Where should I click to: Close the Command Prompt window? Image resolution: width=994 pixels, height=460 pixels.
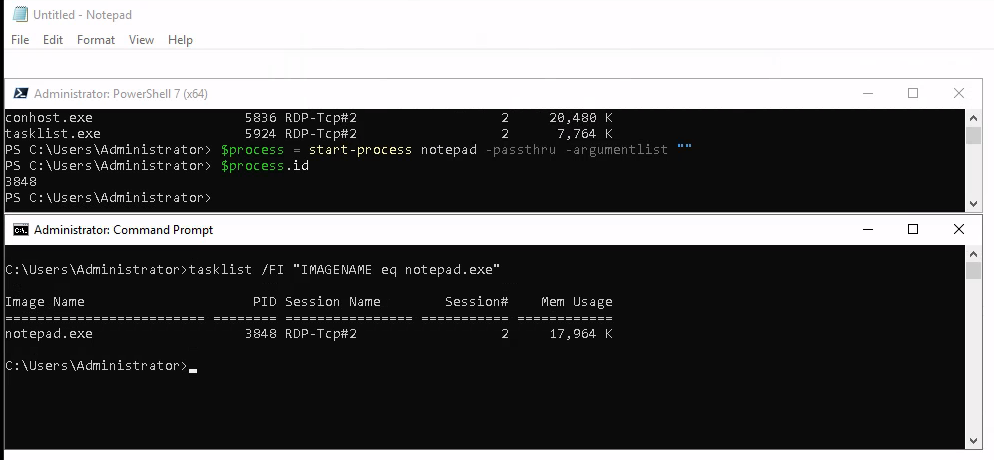pyautogui.click(x=958, y=229)
